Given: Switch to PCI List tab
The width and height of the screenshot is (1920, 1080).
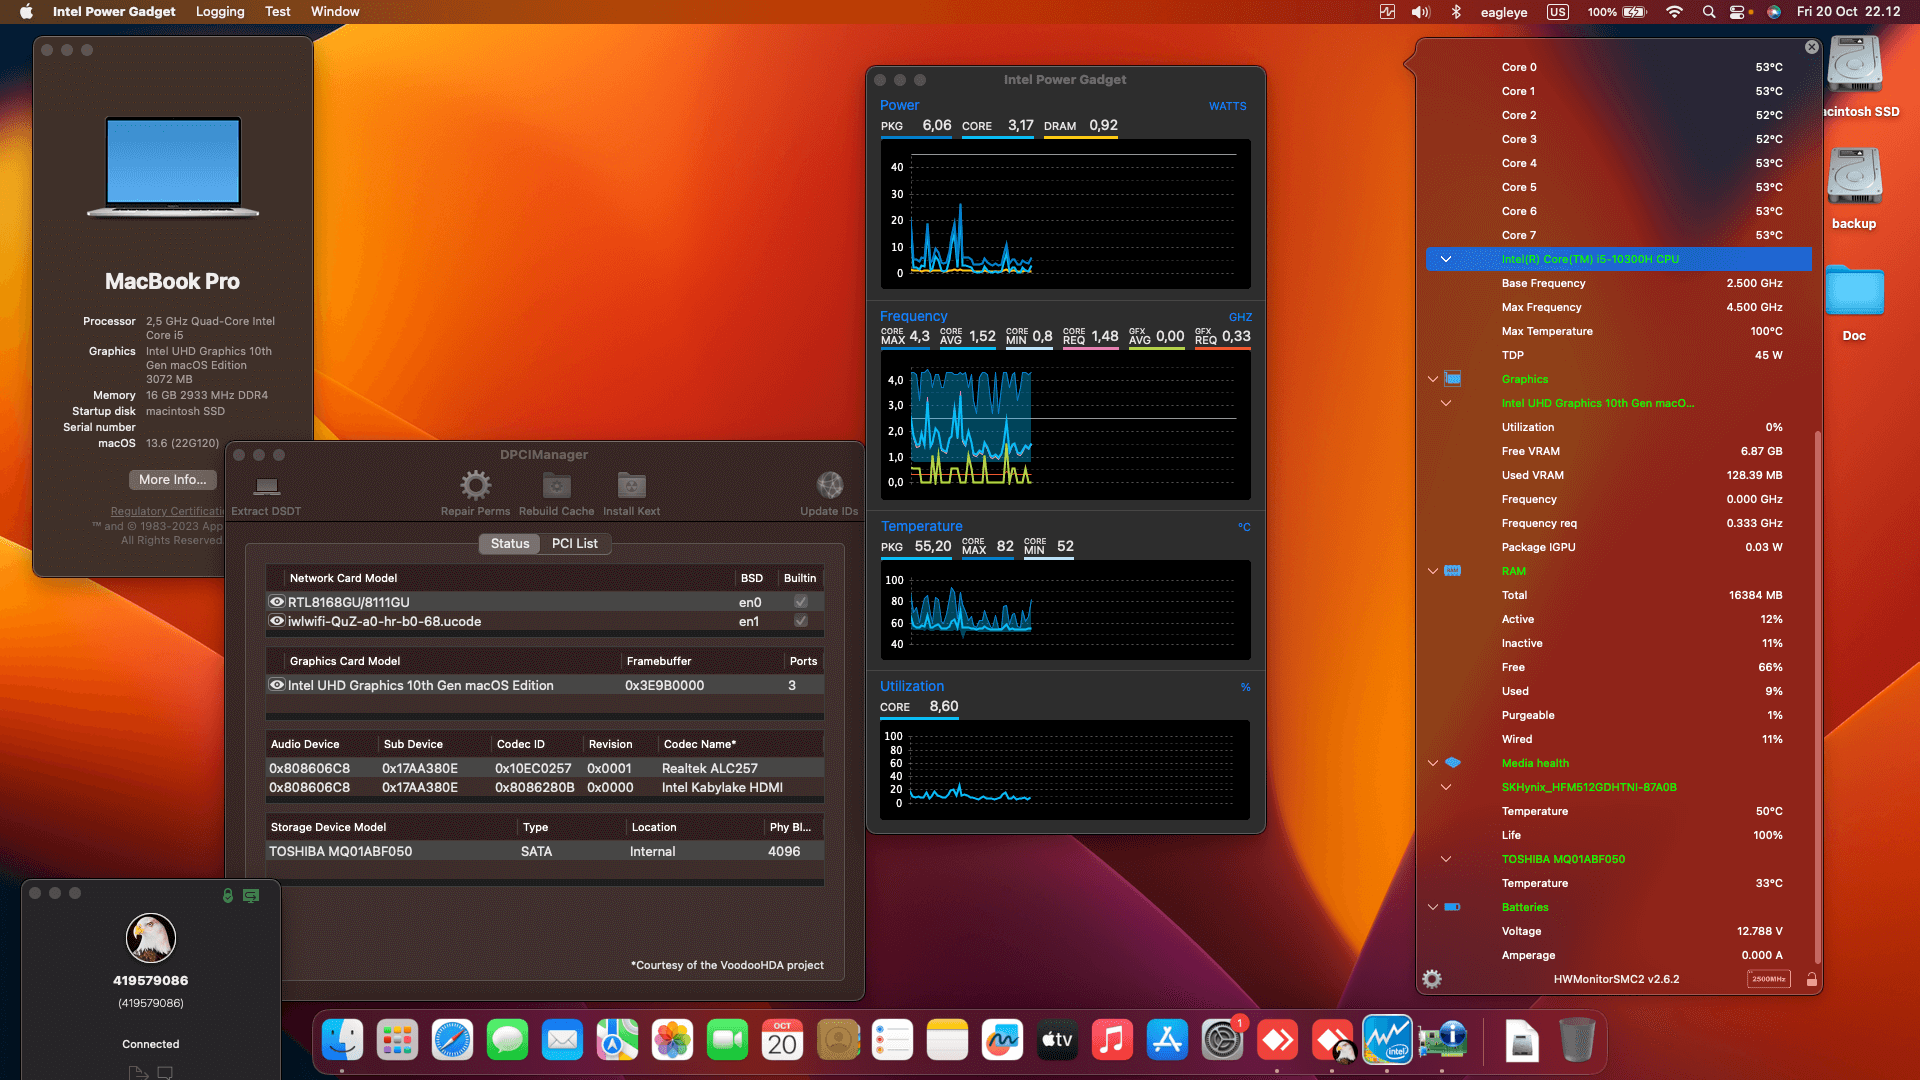Looking at the screenshot, I should point(574,543).
